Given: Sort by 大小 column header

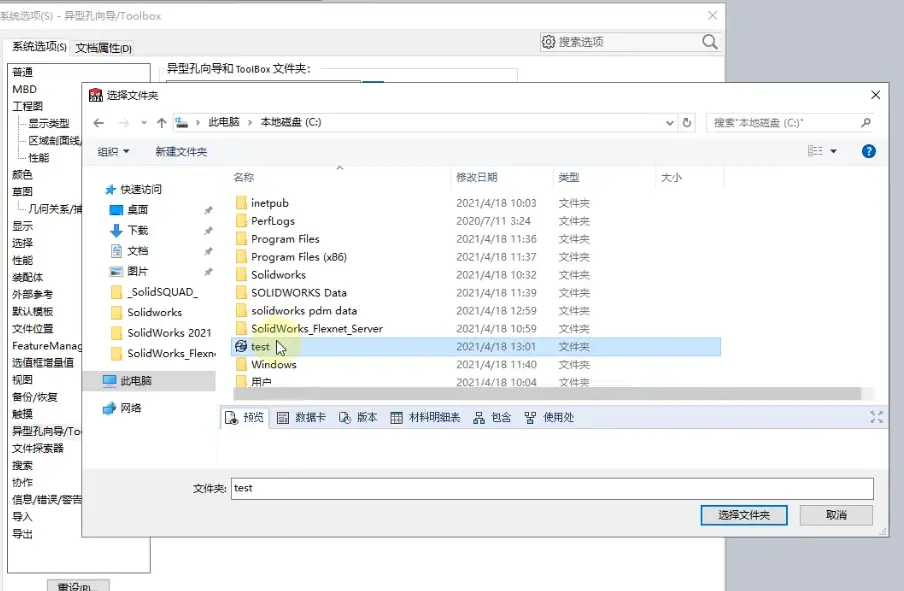Looking at the screenshot, I should pos(671,178).
